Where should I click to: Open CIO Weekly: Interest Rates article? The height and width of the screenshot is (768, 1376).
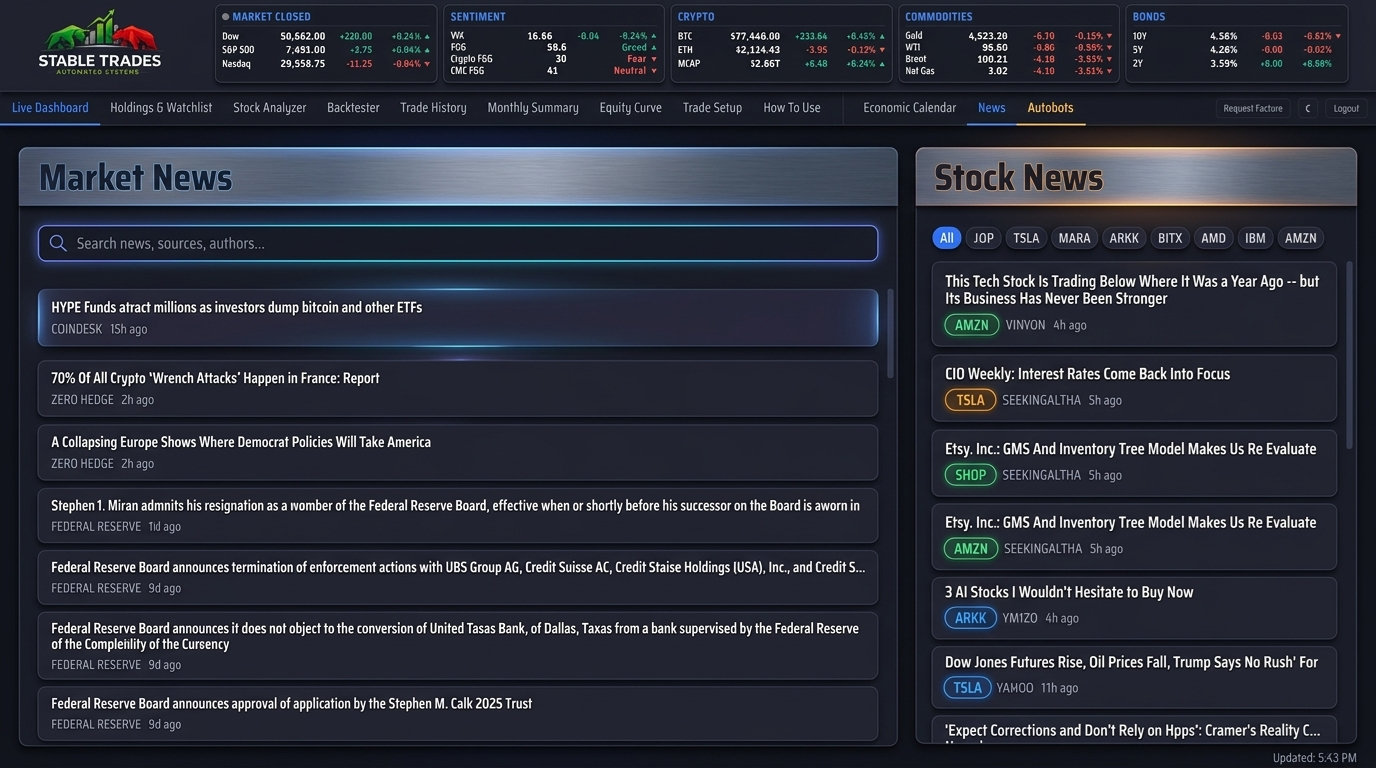point(1134,387)
